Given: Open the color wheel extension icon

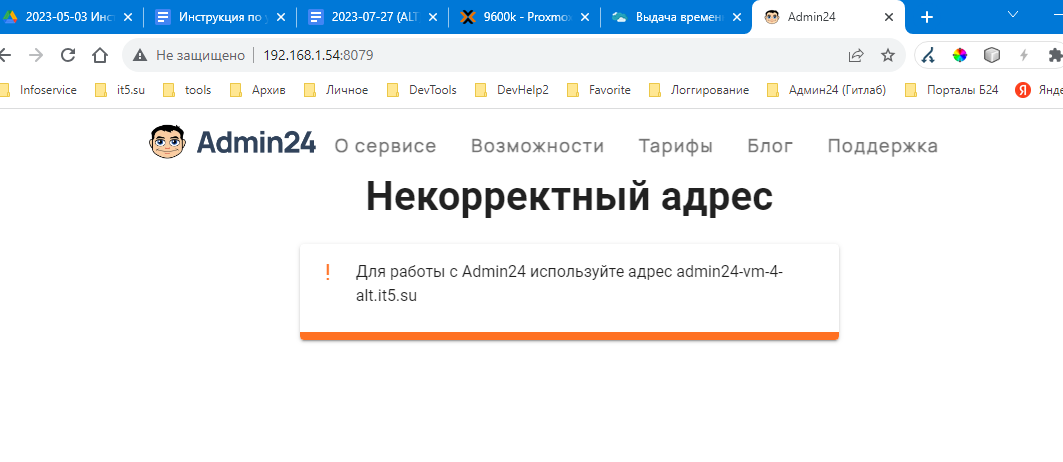Looking at the screenshot, I should click(x=960, y=56).
